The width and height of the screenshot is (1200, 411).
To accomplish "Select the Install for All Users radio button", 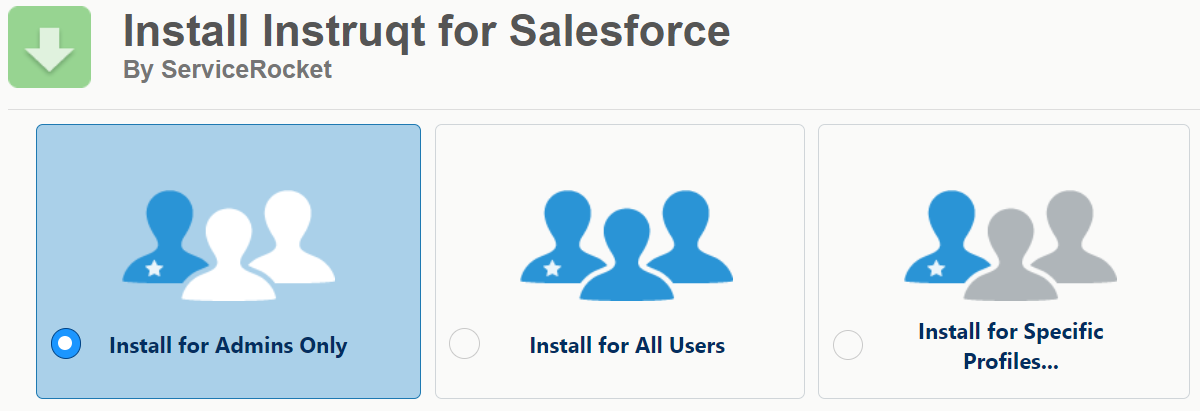I will coord(465,343).
